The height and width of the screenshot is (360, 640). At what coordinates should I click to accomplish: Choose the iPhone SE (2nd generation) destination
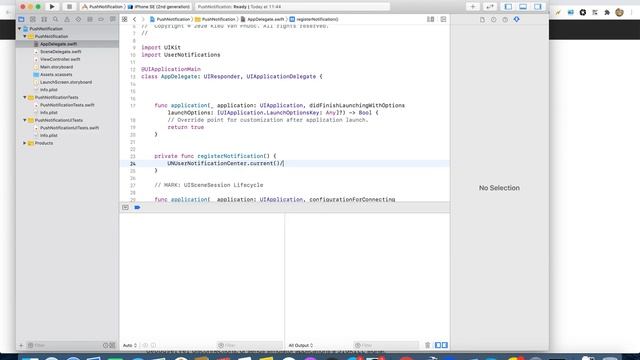pos(159,7)
